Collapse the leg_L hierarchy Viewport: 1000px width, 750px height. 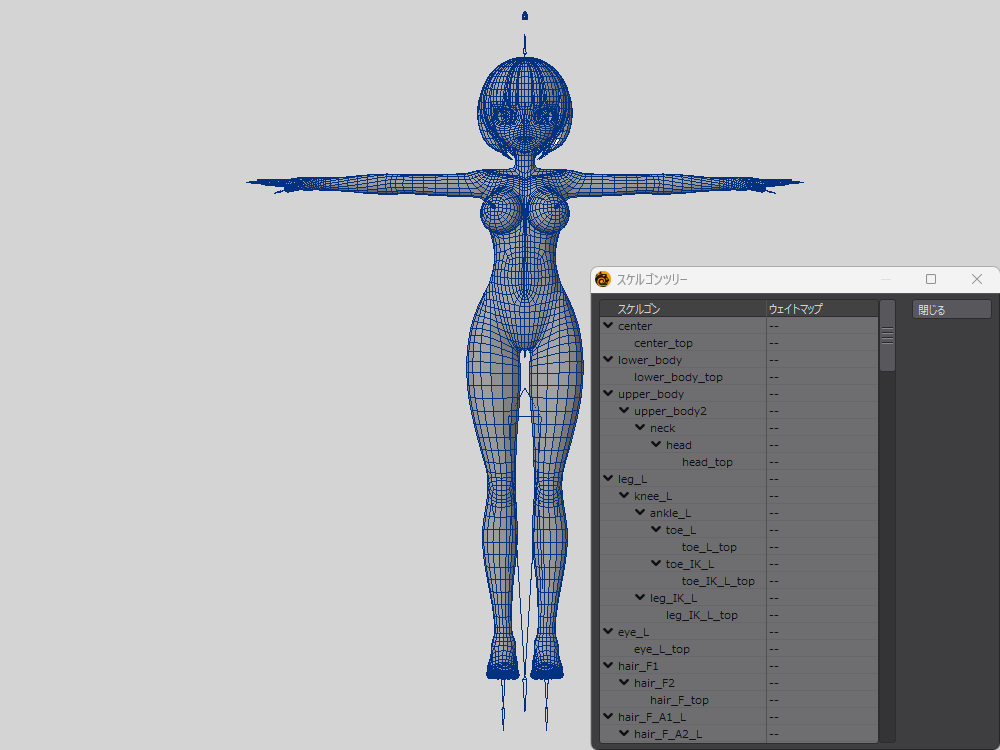[x=608, y=479]
